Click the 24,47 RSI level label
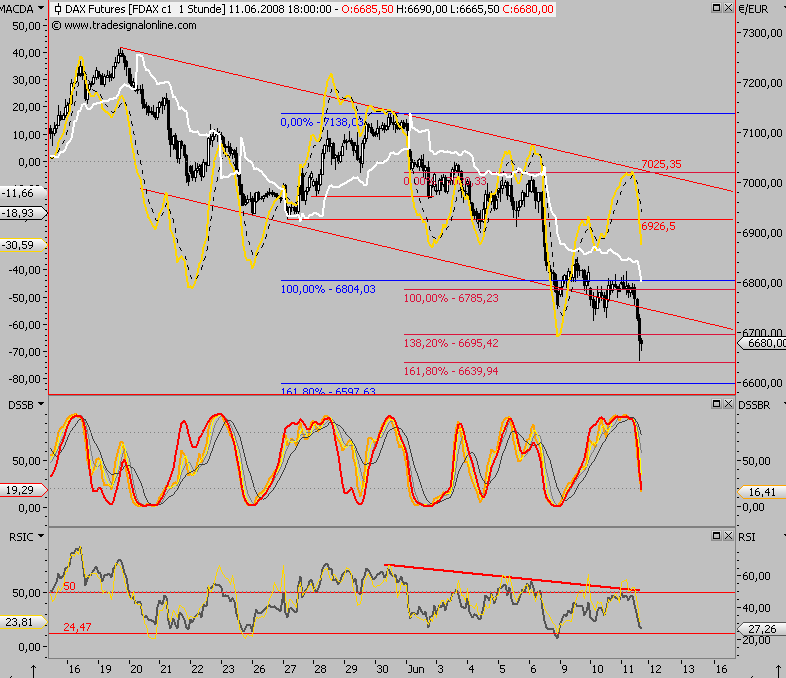 coord(77,627)
